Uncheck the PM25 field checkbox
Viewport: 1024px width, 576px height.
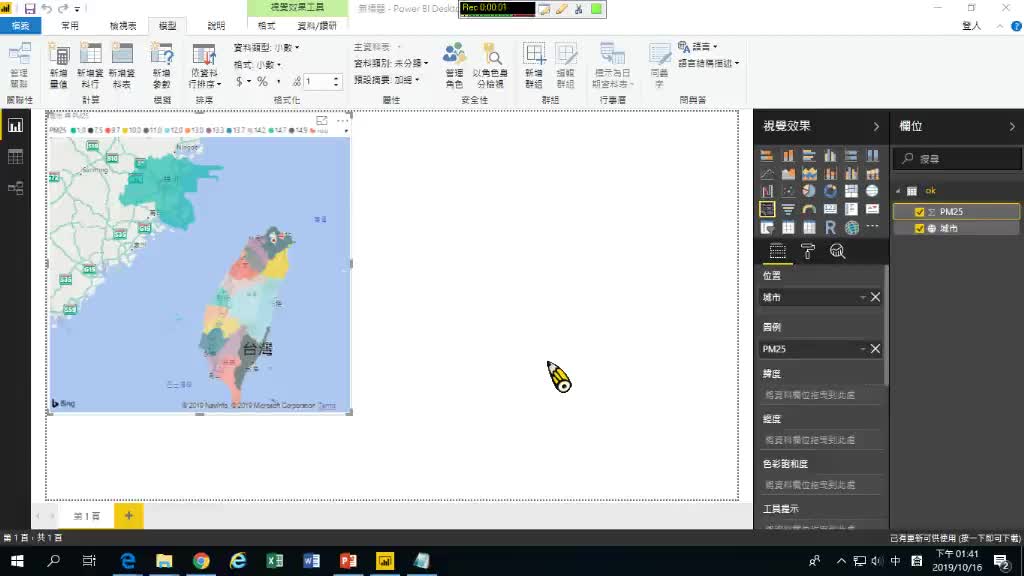tap(920, 212)
